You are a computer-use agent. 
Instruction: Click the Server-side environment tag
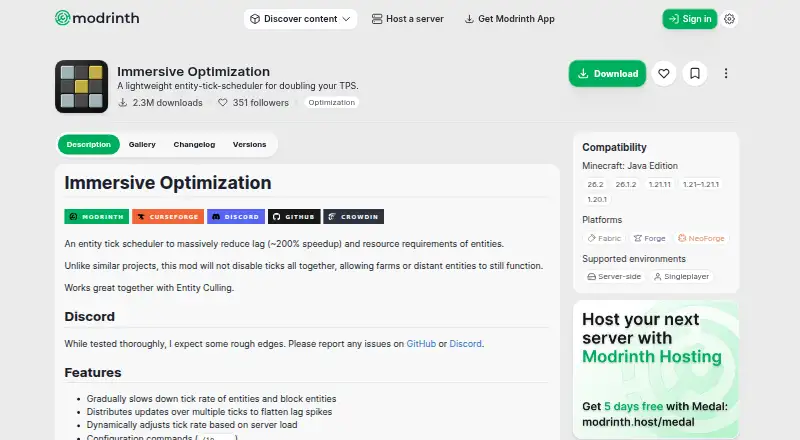614,277
